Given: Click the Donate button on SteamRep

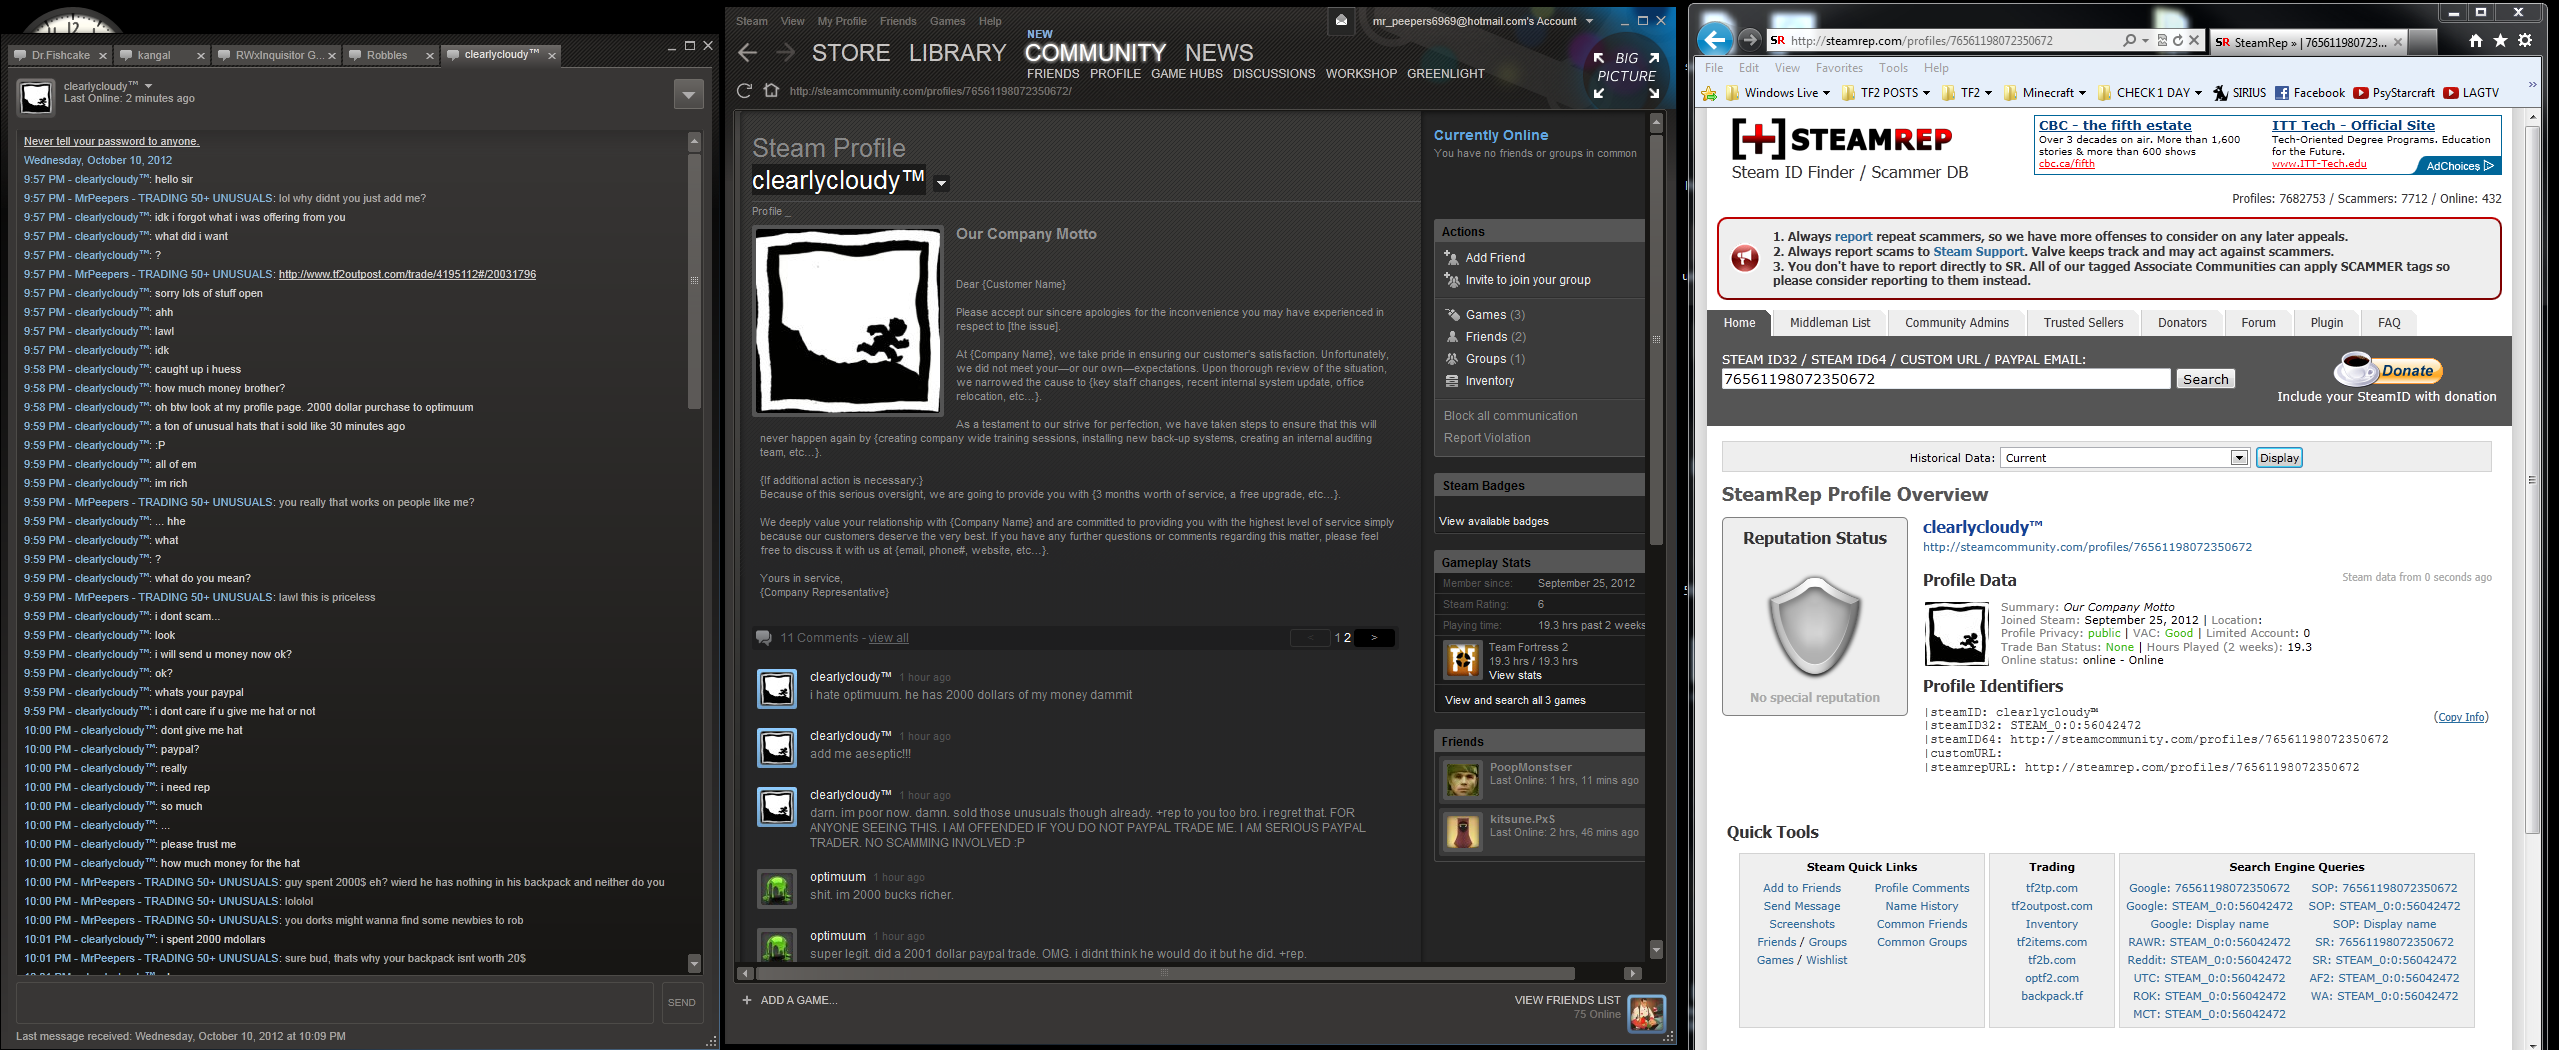Looking at the screenshot, I should (x=2388, y=370).
